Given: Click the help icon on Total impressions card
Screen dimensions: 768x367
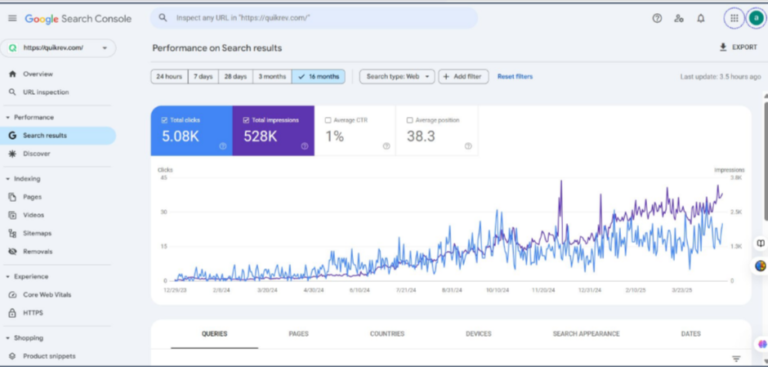Looking at the screenshot, I should 305,146.
